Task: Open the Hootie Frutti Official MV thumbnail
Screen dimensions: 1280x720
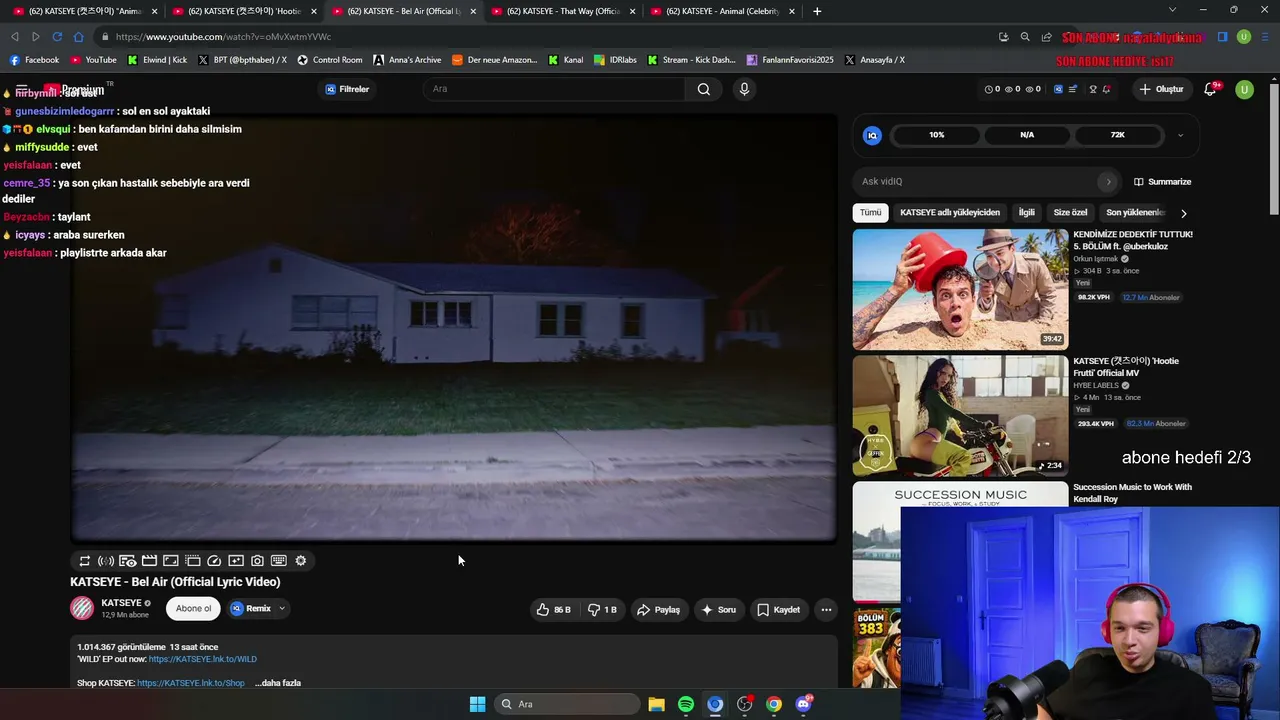Action: tap(960, 416)
